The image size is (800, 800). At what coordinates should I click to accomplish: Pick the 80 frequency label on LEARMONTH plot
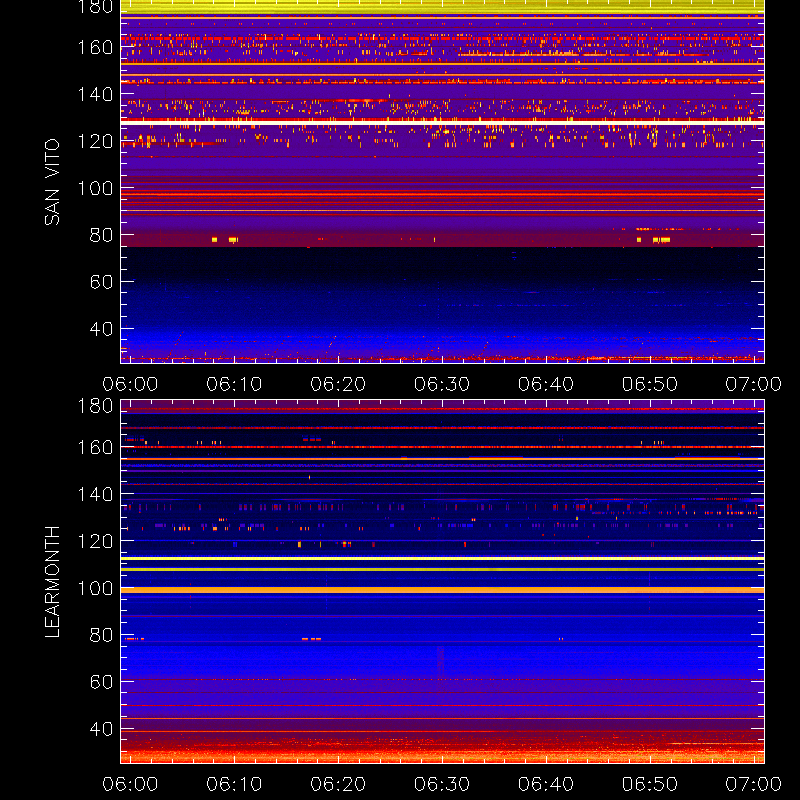click(x=101, y=635)
